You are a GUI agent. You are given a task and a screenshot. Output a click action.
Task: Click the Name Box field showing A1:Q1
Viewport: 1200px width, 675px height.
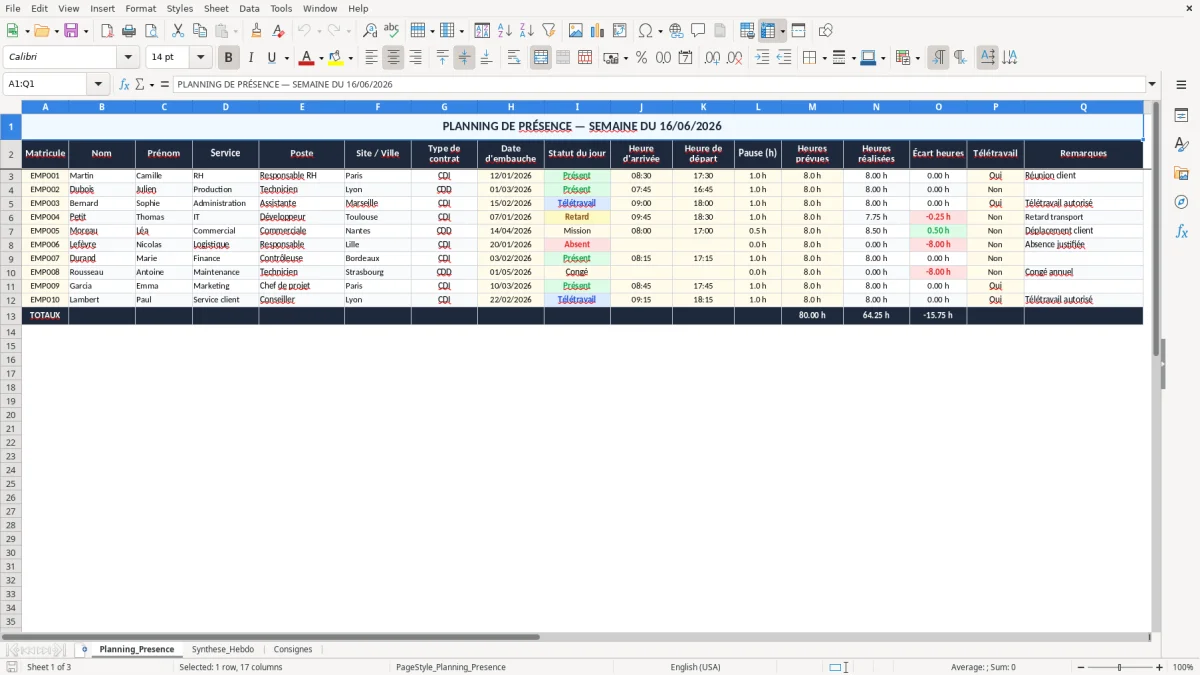46,84
